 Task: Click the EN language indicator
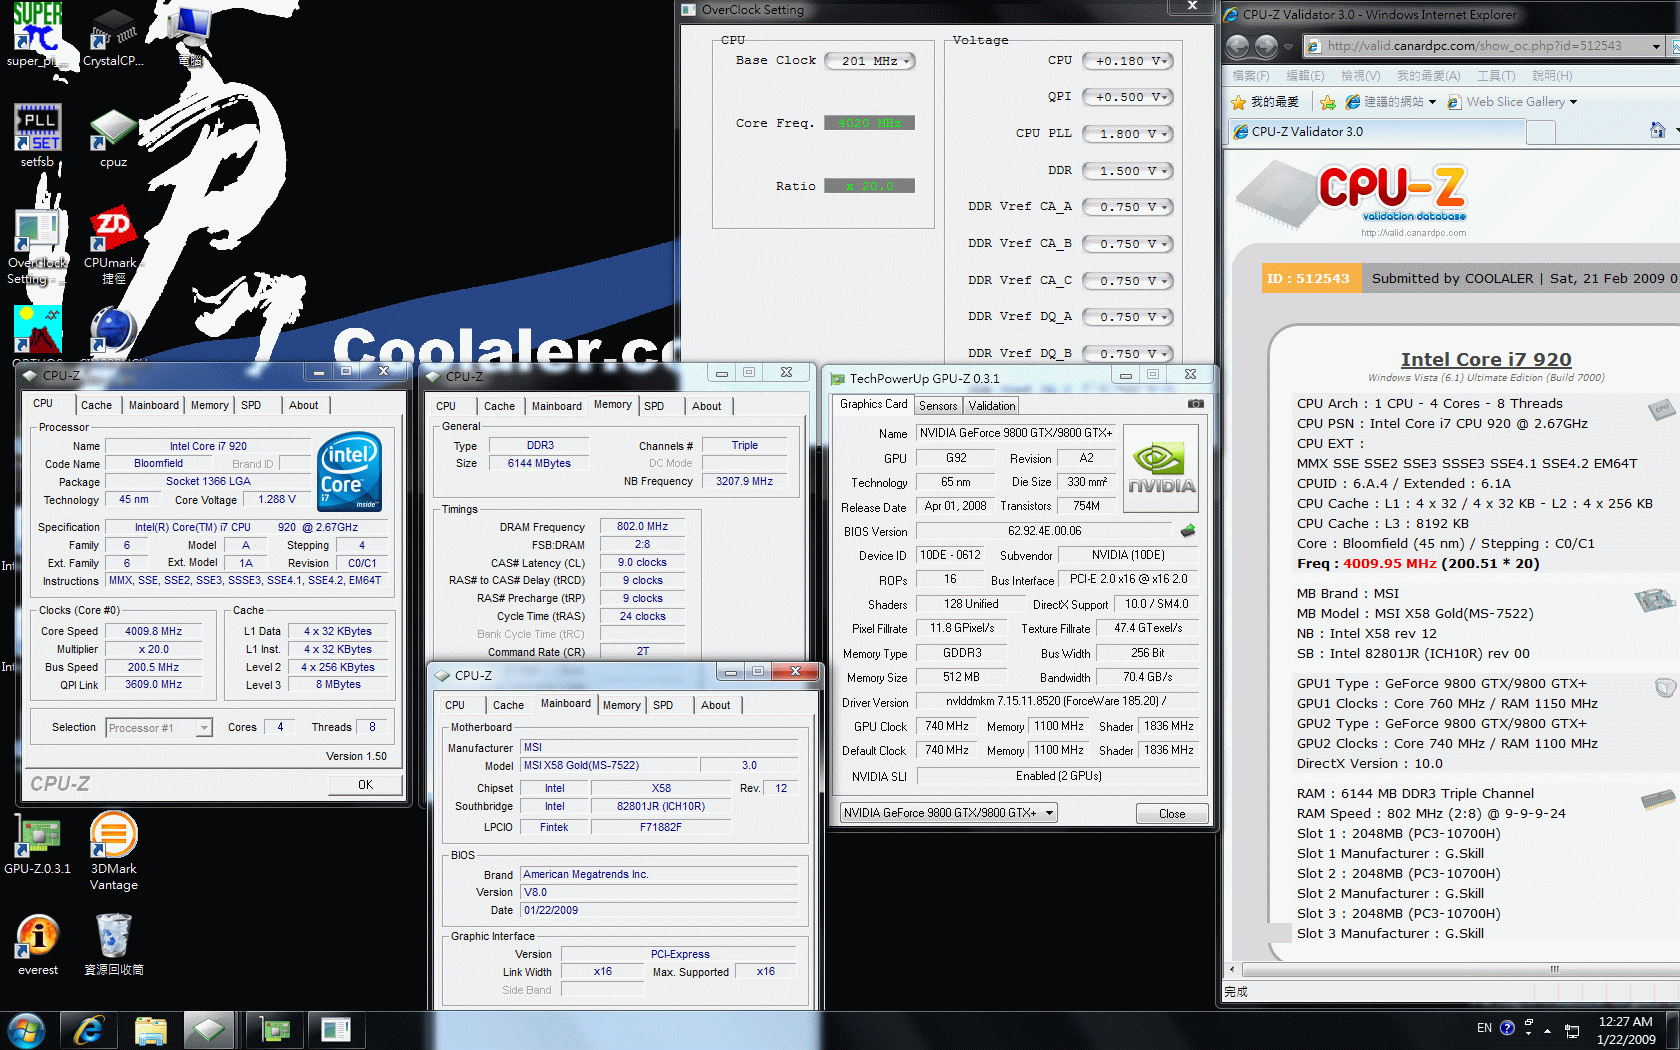pyautogui.click(x=1484, y=1028)
